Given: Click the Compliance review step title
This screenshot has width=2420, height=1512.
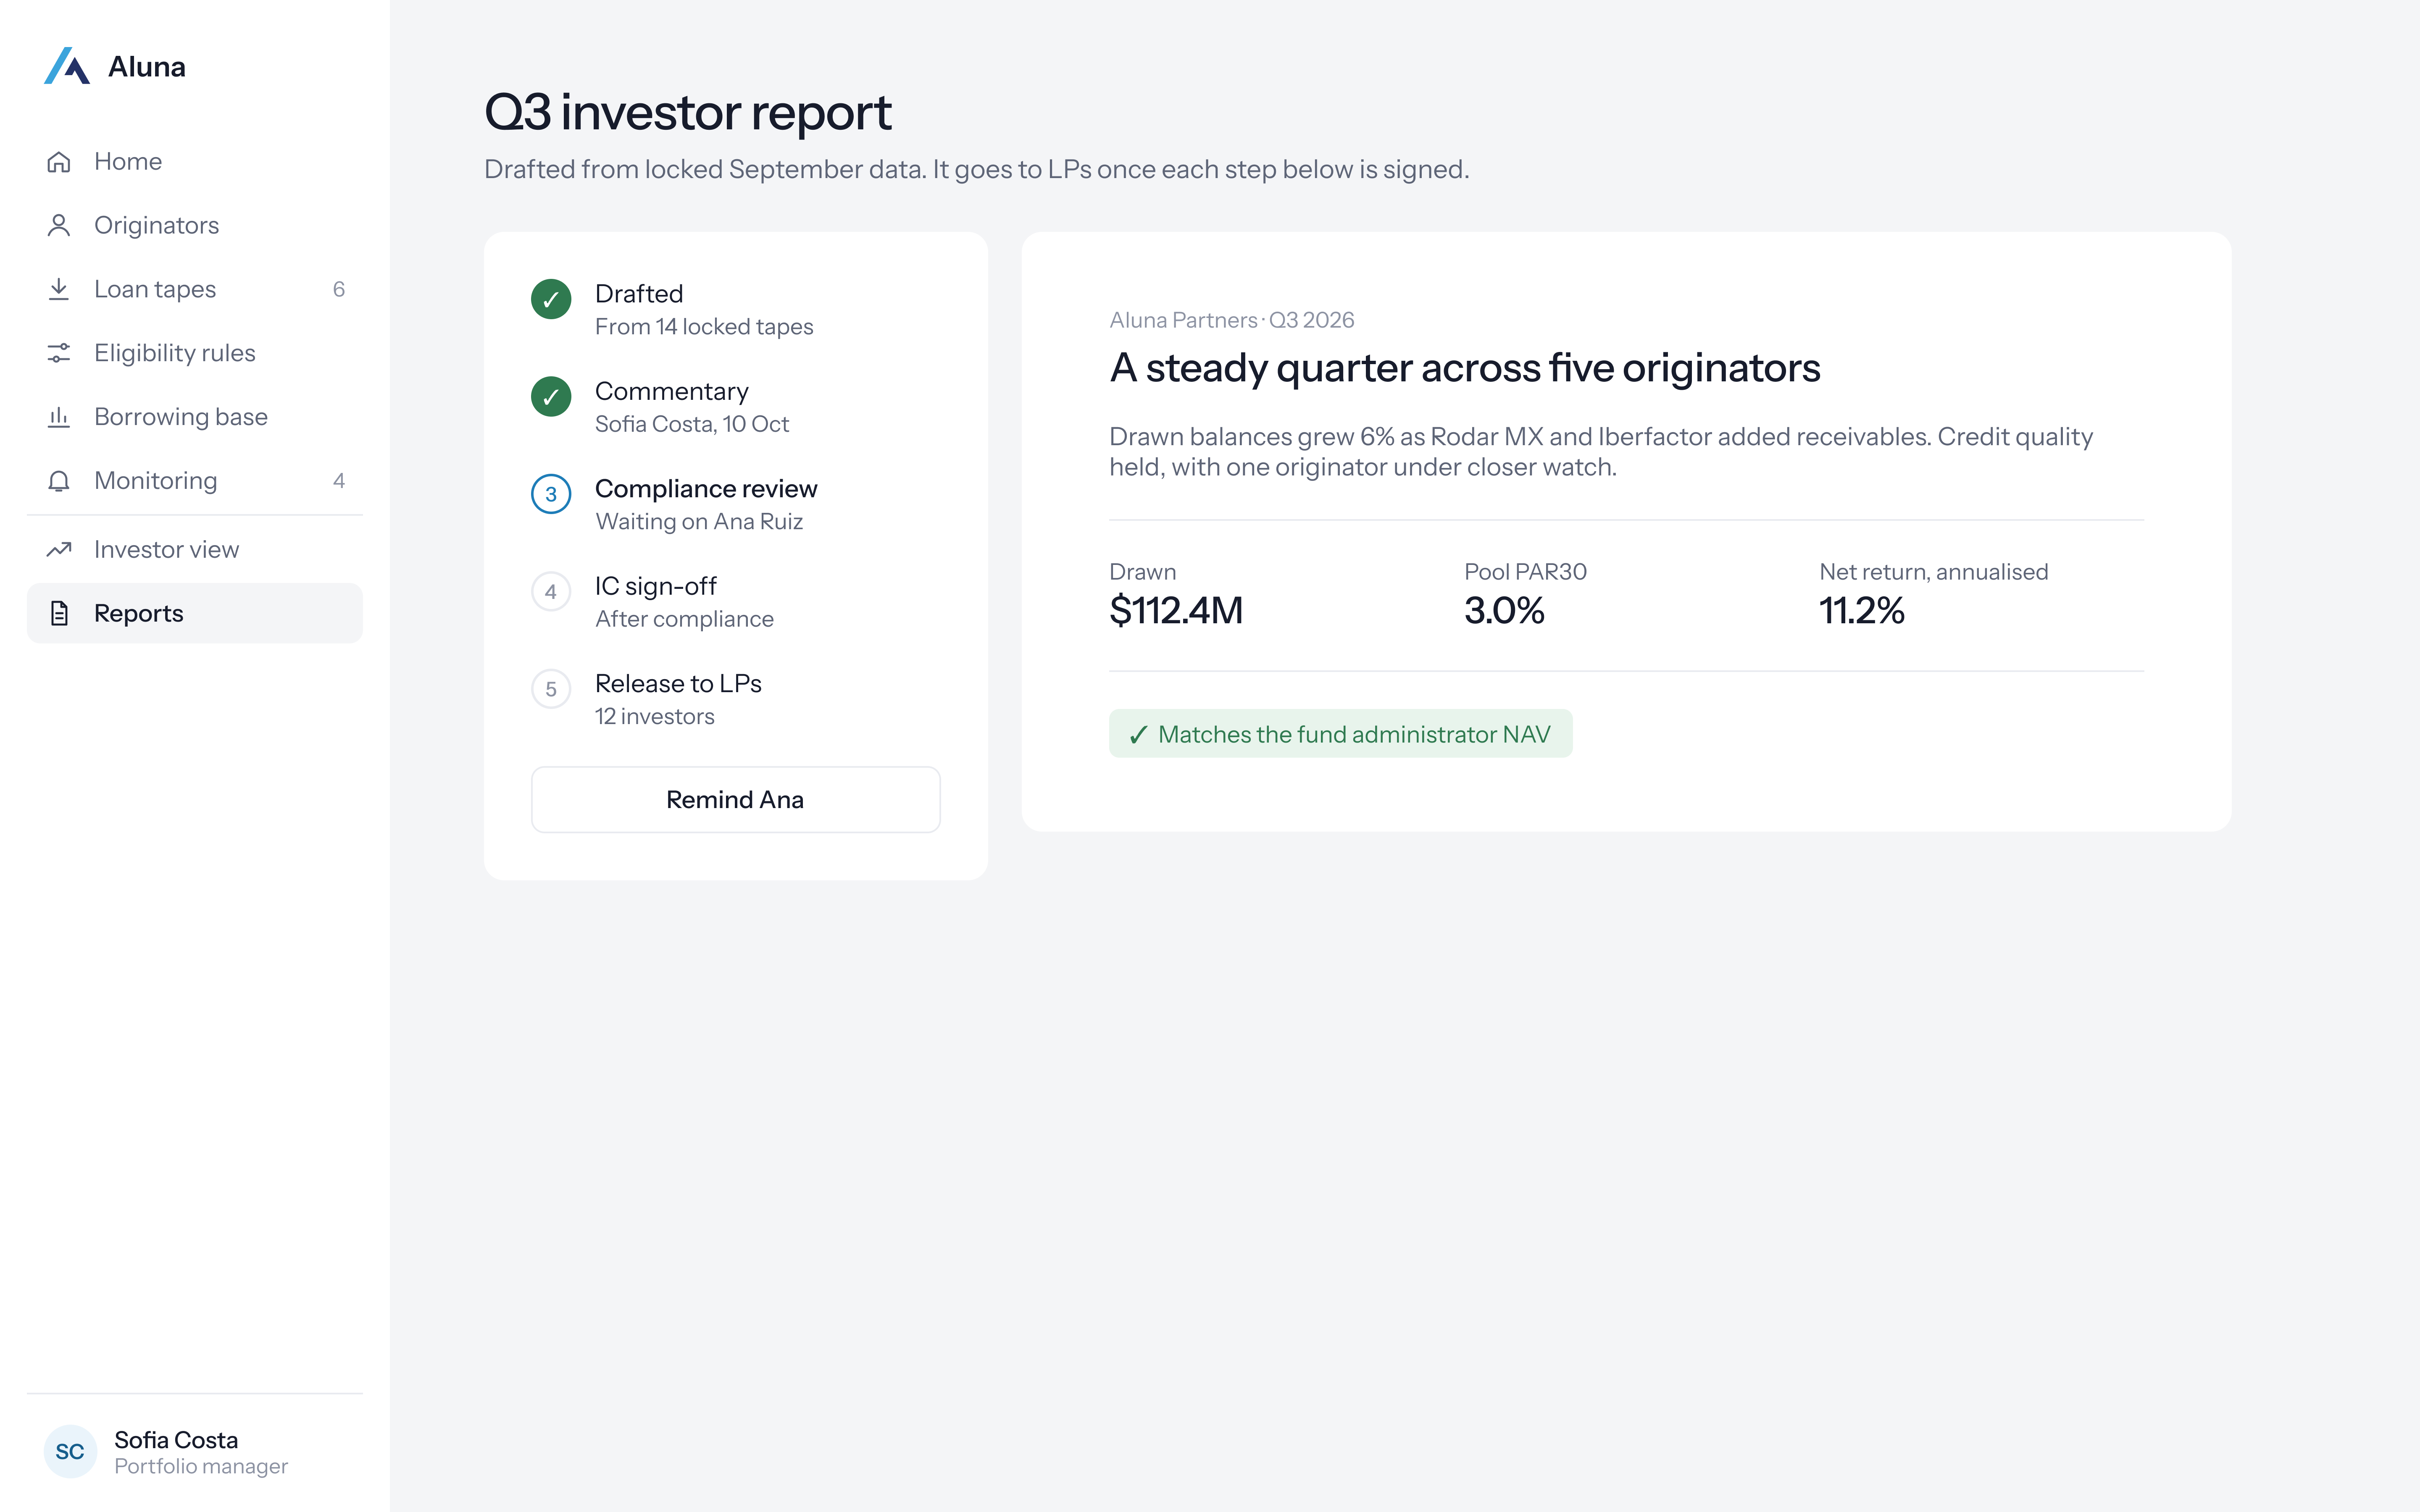Looking at the screenshot, I should 706,488.
